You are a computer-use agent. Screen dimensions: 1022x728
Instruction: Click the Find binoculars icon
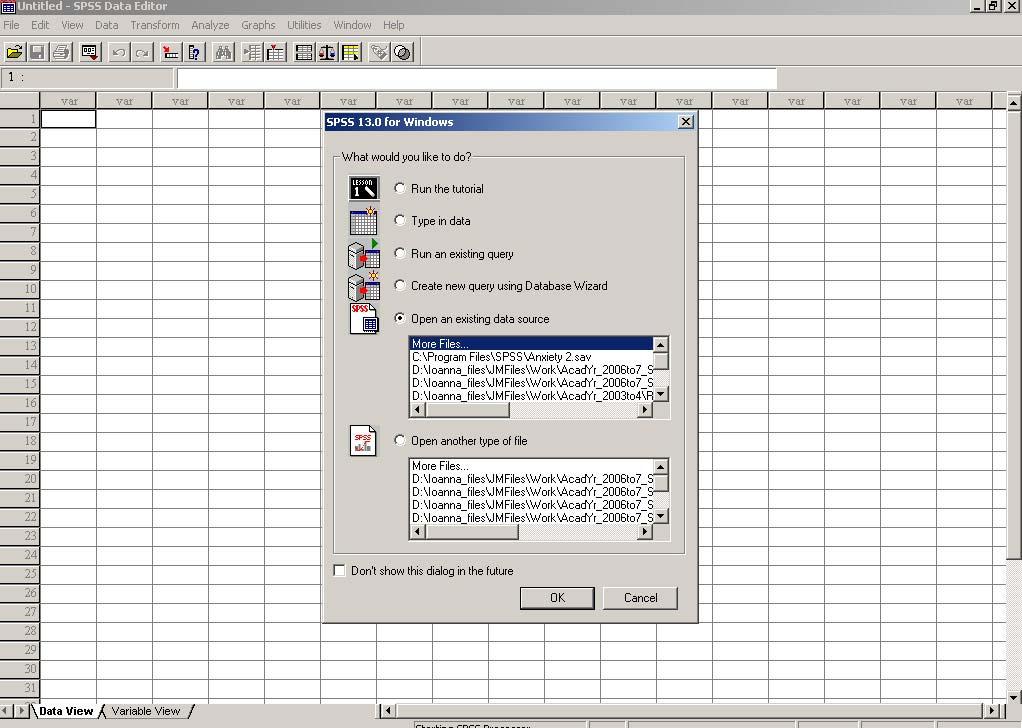click(223, 52)
